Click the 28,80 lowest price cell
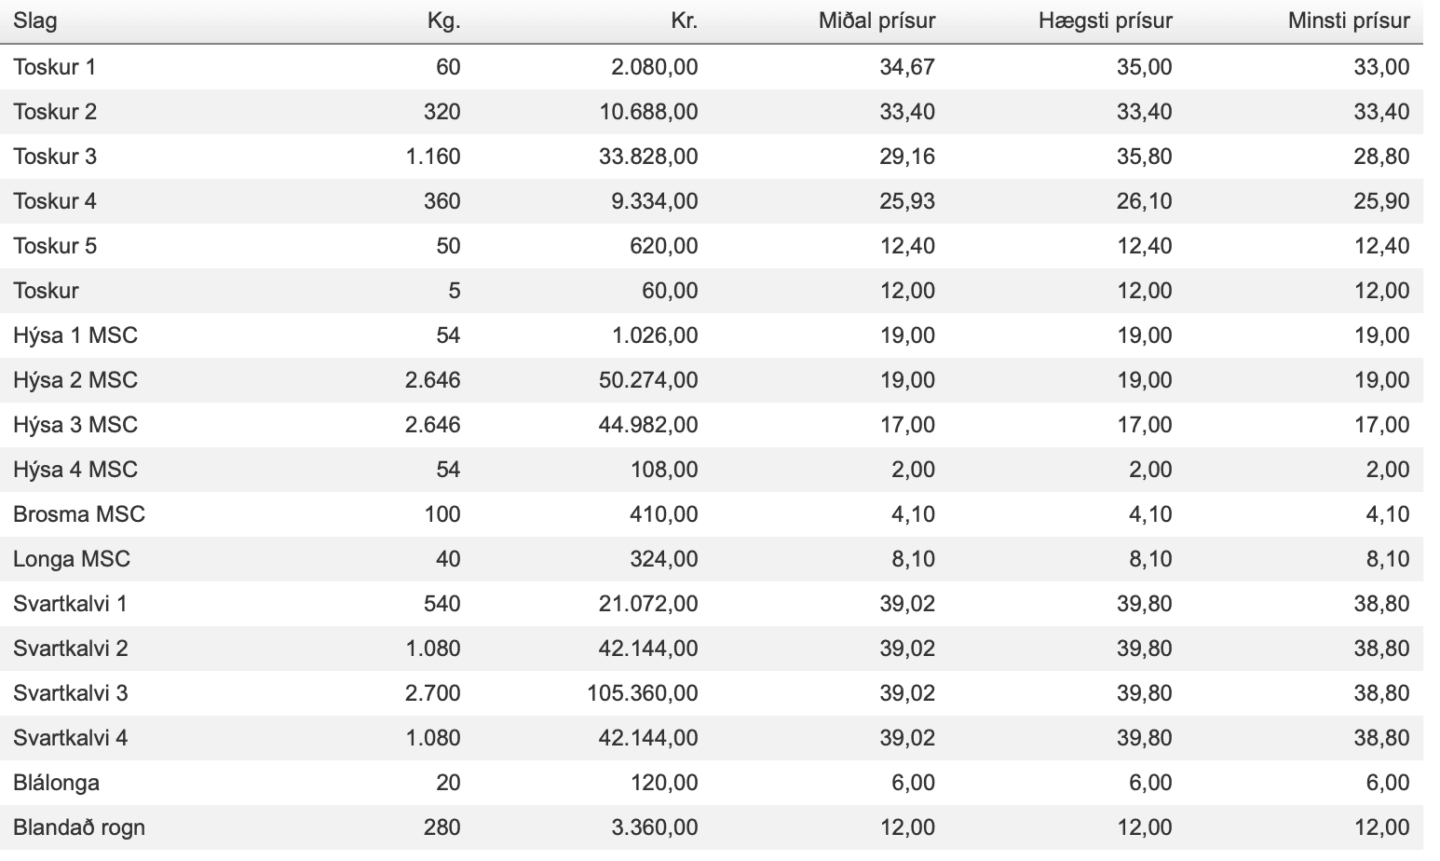This screenshot has width=1440, height=861. (1382, 156)
